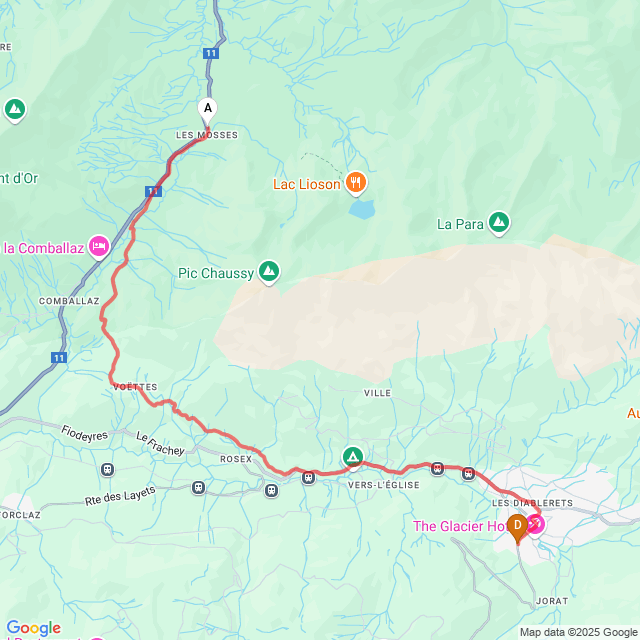This screenshot has height=640, width=640.
Task: Select the Voëttes place label
Action: click(x=135, y=387)
